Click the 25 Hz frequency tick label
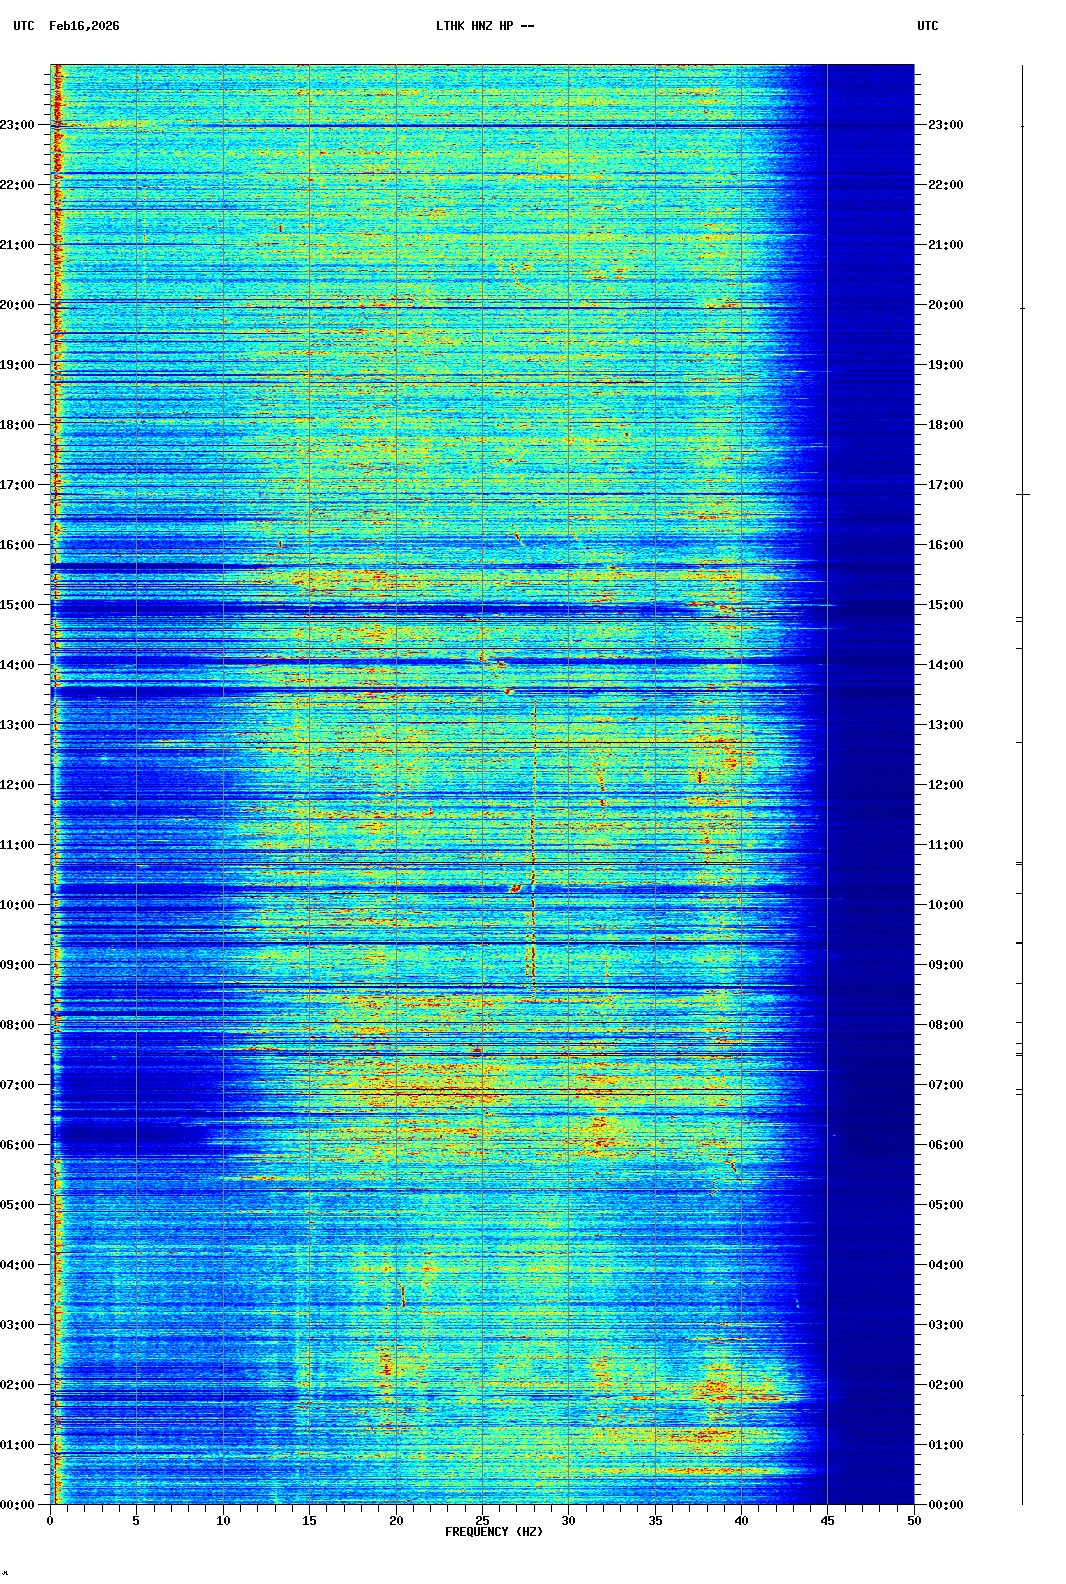The height and width of the screenshot is (1584, 1066). point(482,1521)
